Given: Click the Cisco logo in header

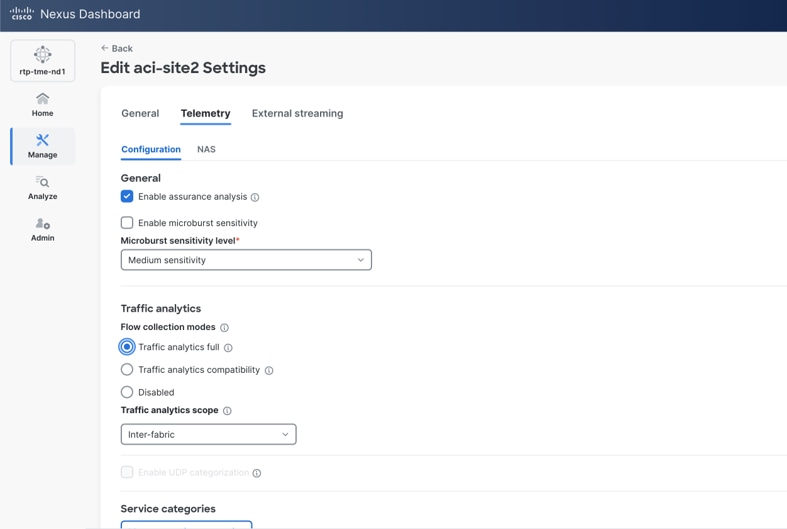Looking at the screenshot, I should (22, 14).
